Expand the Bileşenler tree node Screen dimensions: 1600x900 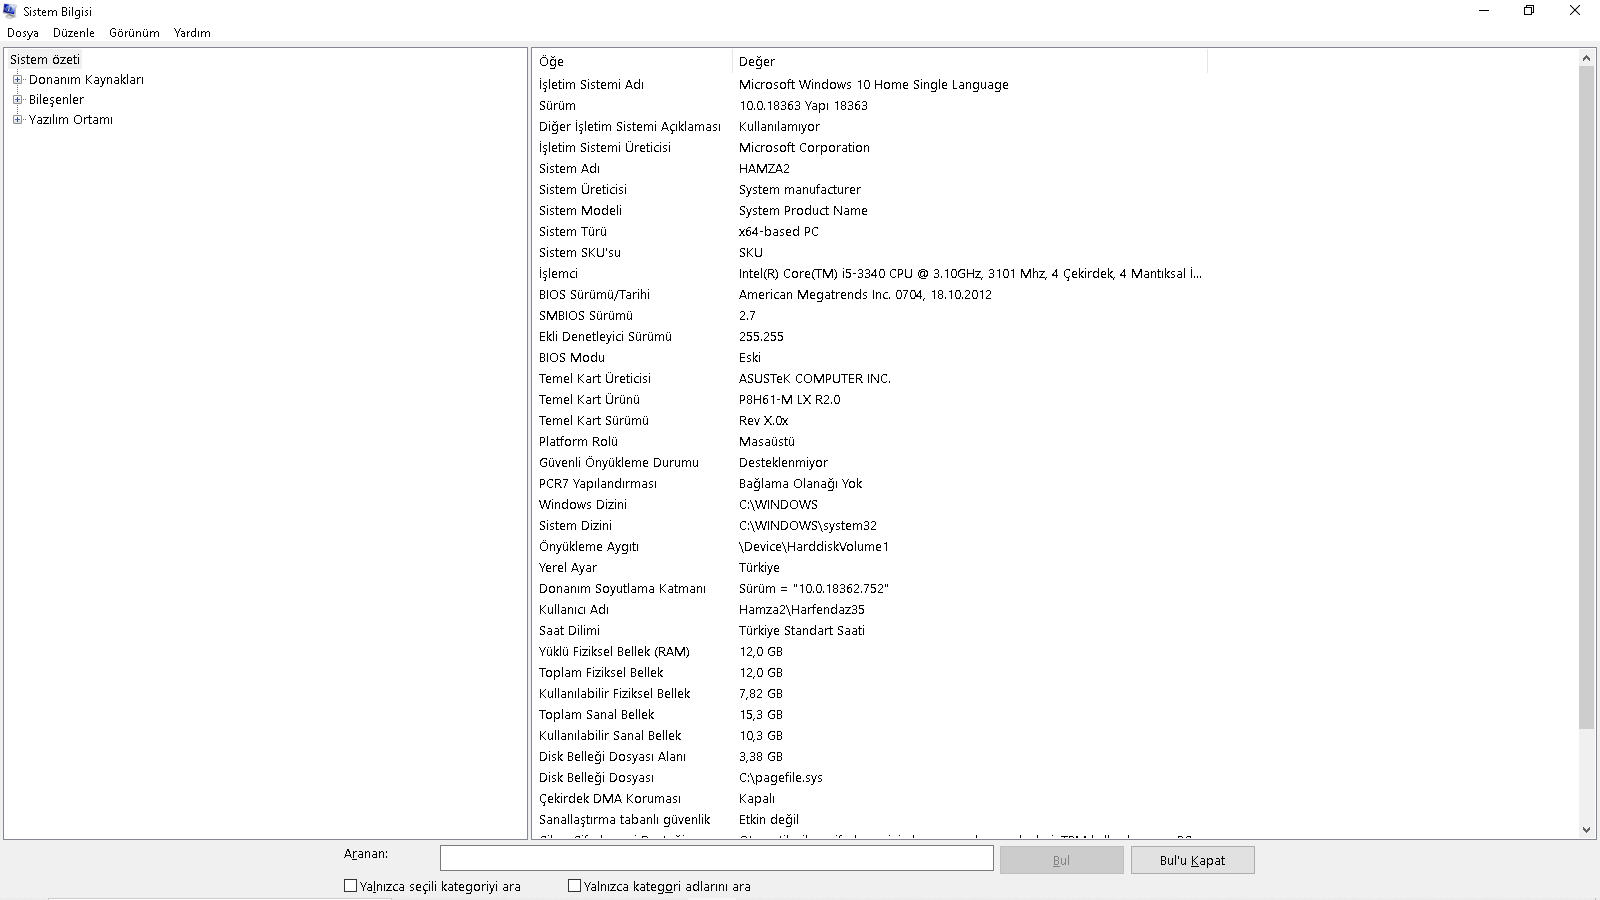pyautogui.click(x=17, y=100)
